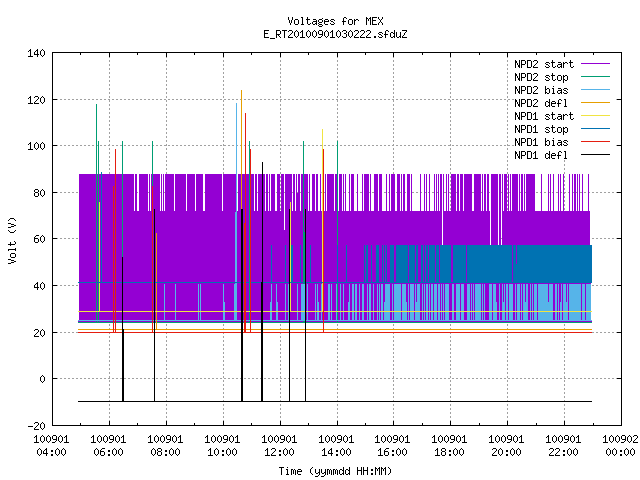Click the y-axis tick label 40
The width and height of the screenshot is (640, 480).
[39, 286]
